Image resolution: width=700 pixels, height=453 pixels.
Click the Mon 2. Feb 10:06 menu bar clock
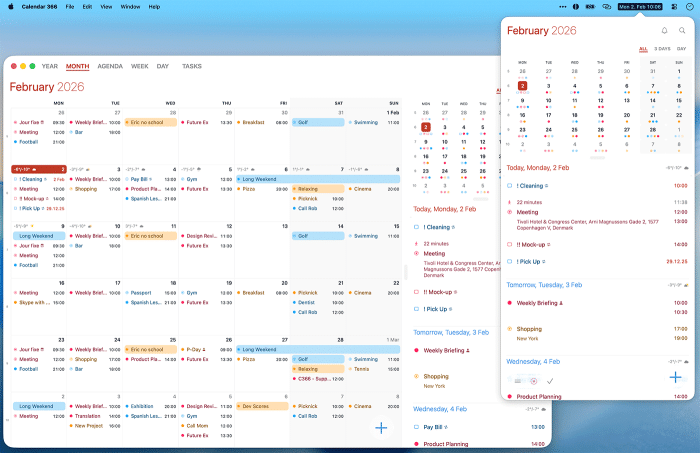640,7
